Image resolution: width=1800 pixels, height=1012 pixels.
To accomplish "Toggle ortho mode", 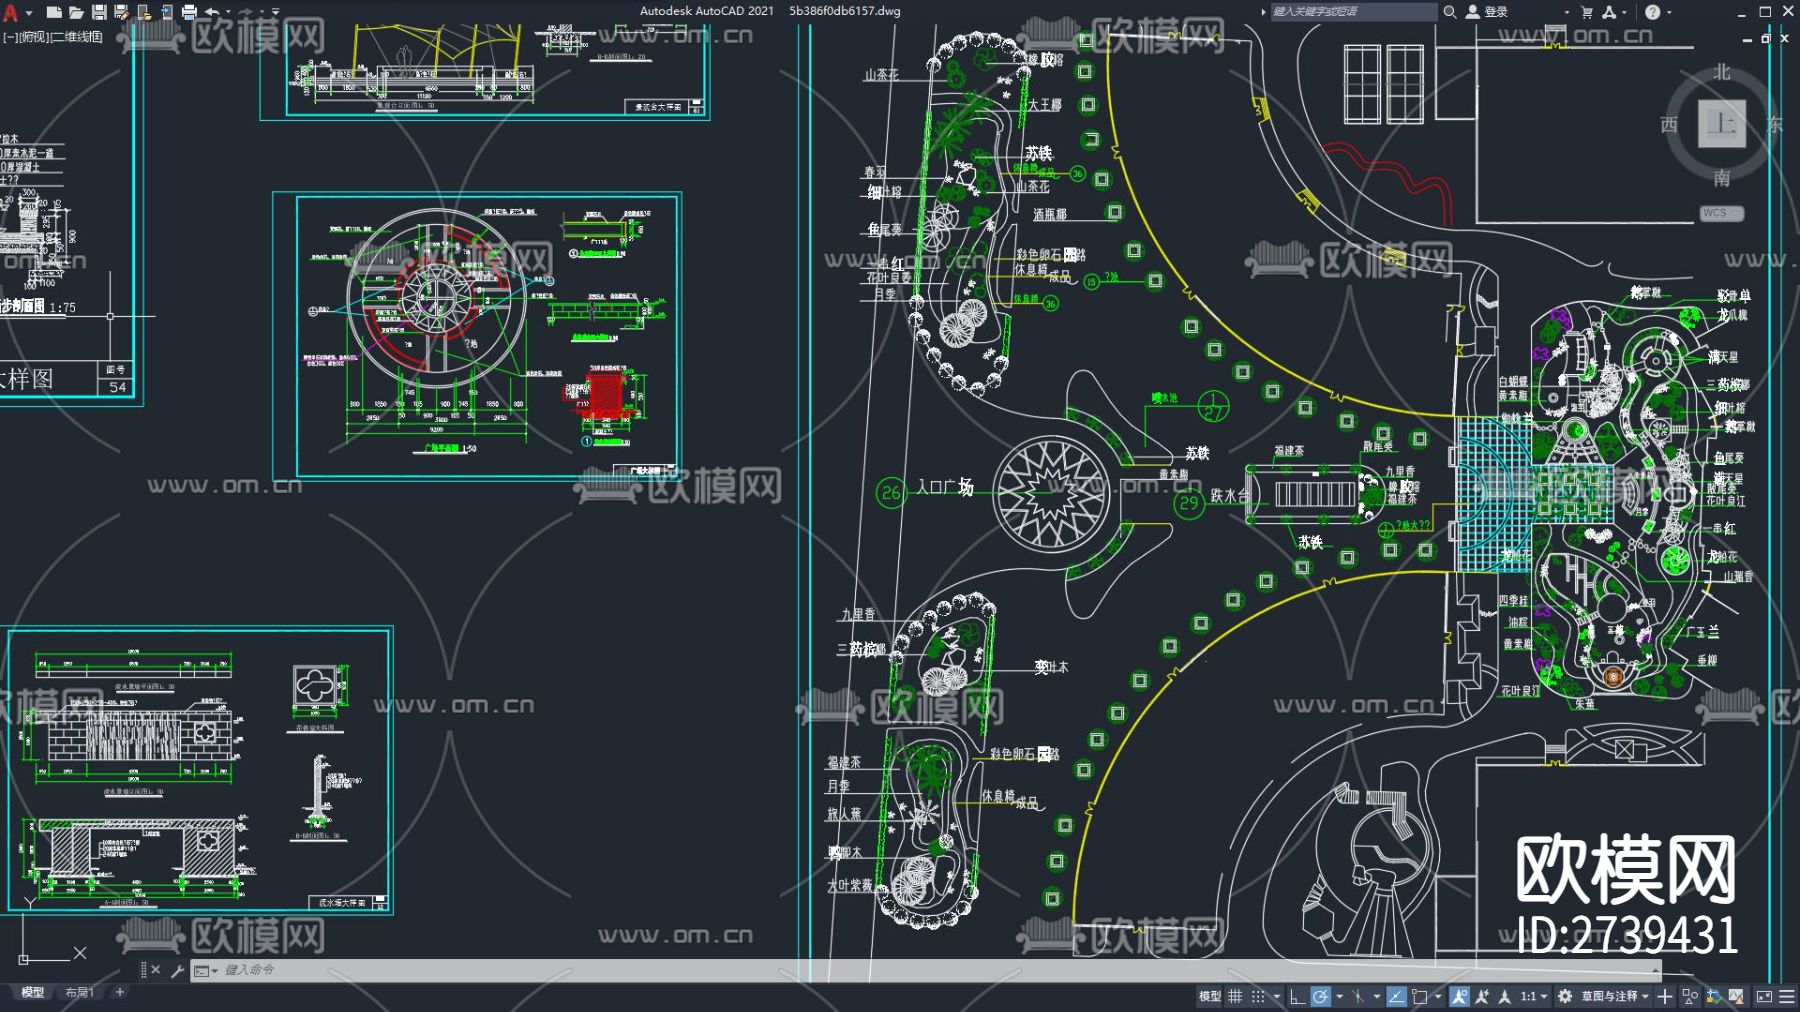I will click(1297, 996).
